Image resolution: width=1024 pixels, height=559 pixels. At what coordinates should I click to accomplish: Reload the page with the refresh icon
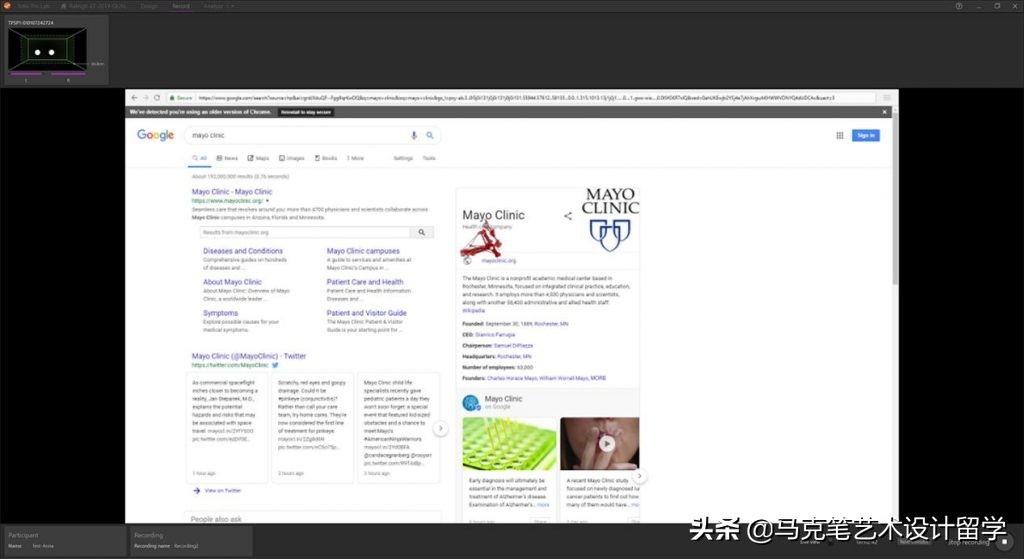(157, 97)
